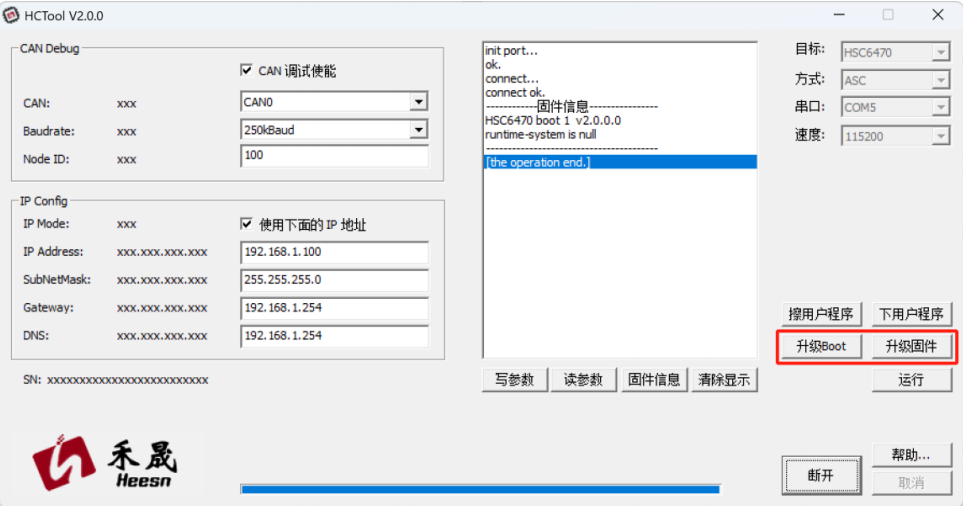Expand the 250kBaud baudrate dropdown
Viewport: 963px width, 506px height.
click(418, 130)
